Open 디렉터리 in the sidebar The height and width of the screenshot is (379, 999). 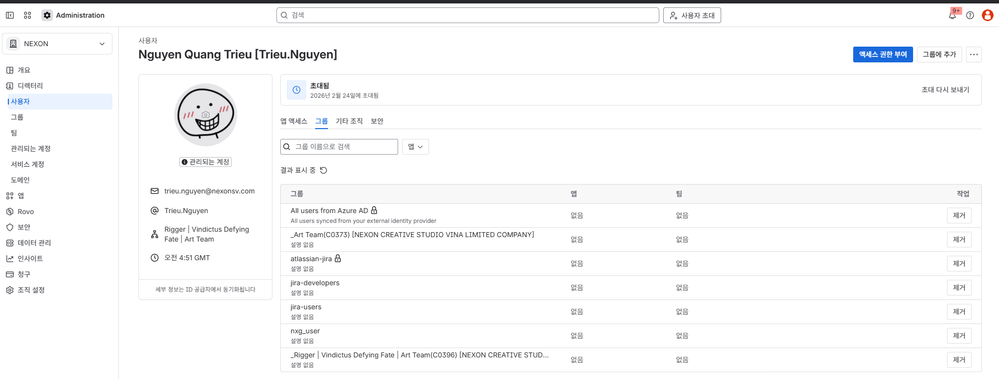coord(58,85)
